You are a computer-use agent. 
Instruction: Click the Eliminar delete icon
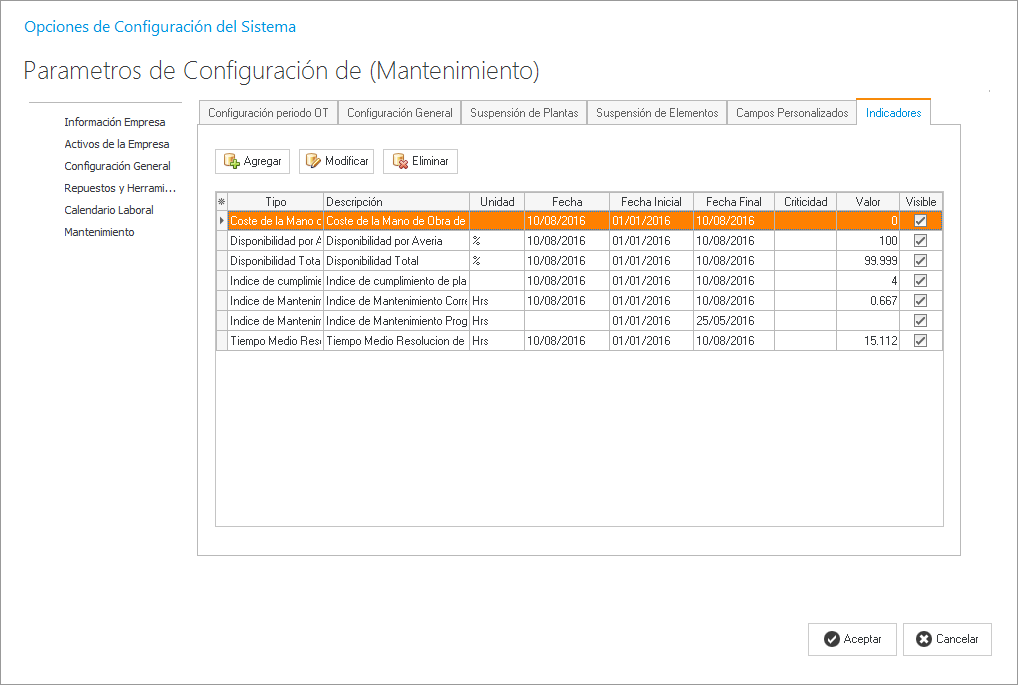click(400, 161)
